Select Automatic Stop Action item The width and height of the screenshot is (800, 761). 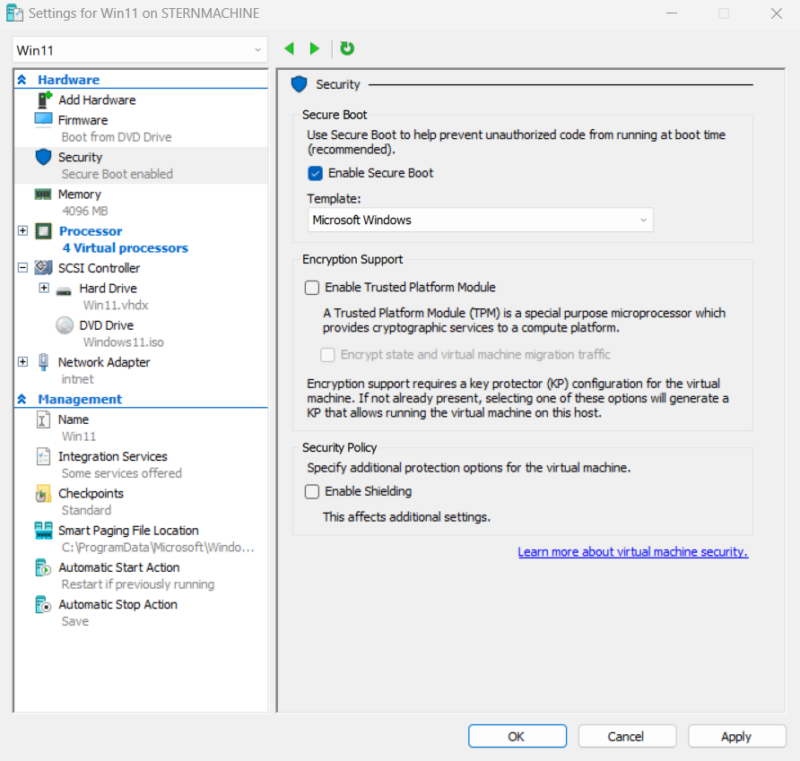pyautogui.click(x=118, y=604)
